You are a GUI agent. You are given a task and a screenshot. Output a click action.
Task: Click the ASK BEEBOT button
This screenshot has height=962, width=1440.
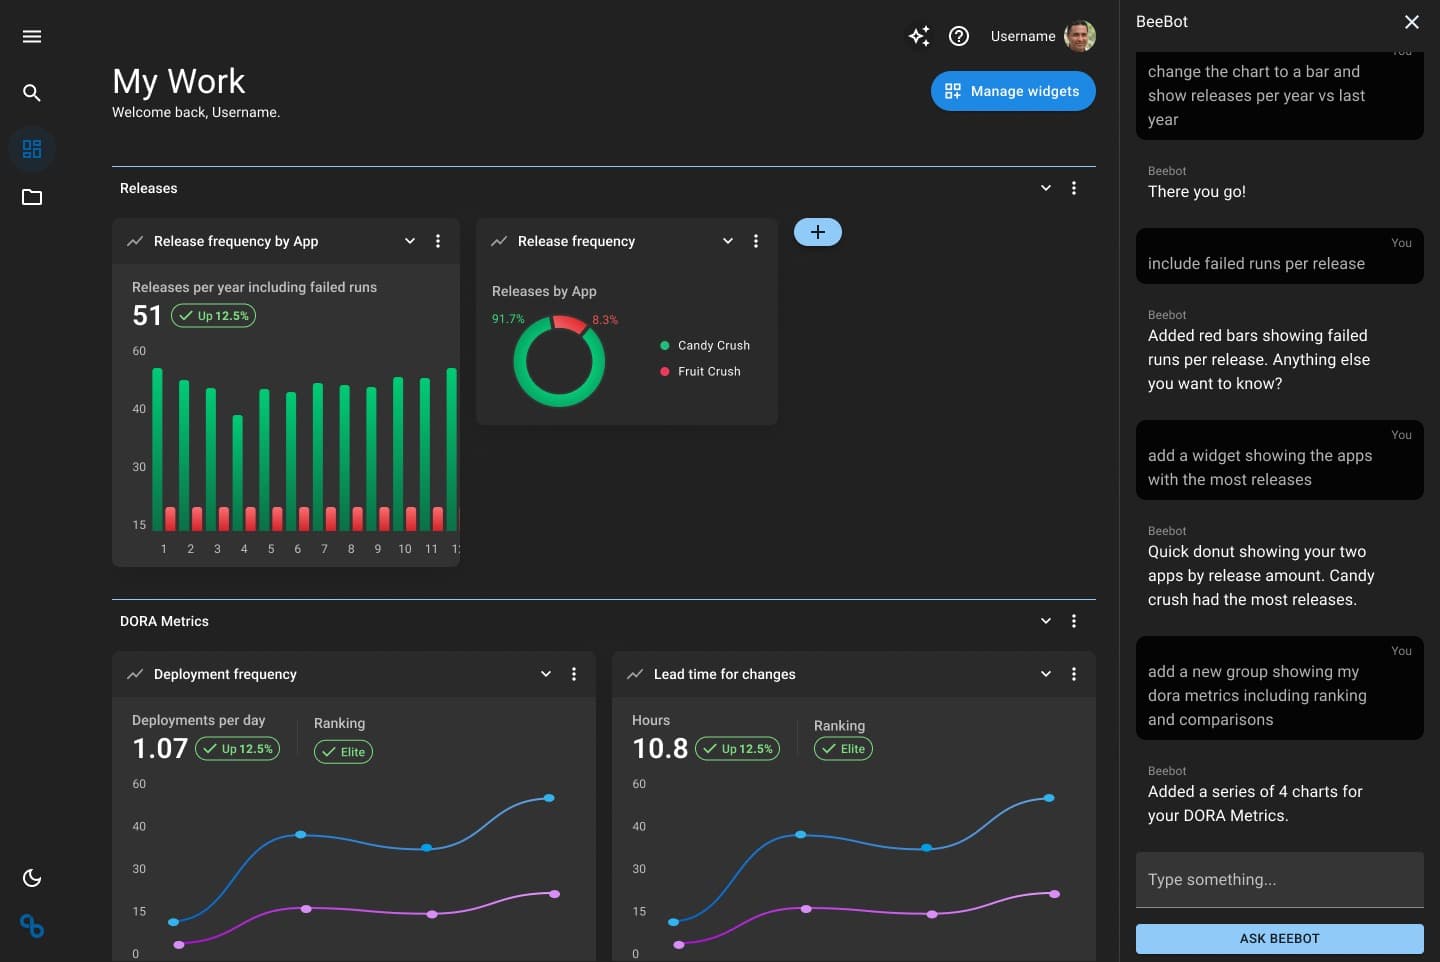[x=1280, y=939]
